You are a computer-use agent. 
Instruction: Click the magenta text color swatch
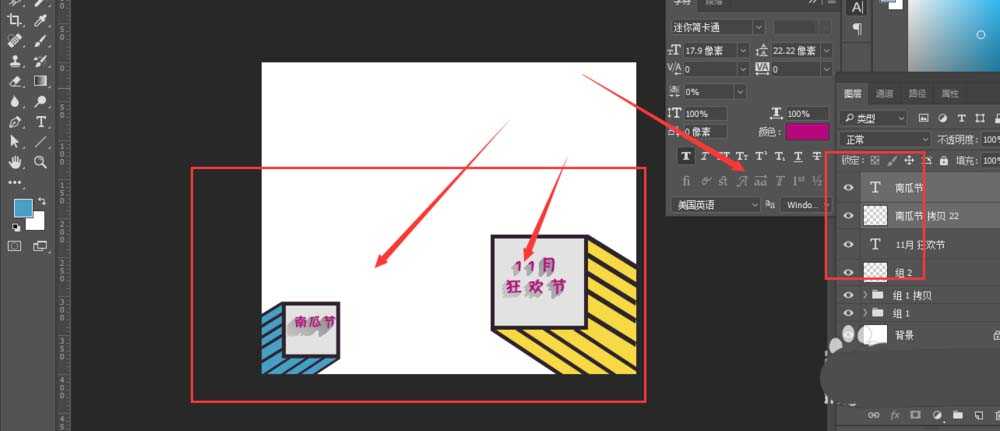pyautogui.click(x=807, y=132)
